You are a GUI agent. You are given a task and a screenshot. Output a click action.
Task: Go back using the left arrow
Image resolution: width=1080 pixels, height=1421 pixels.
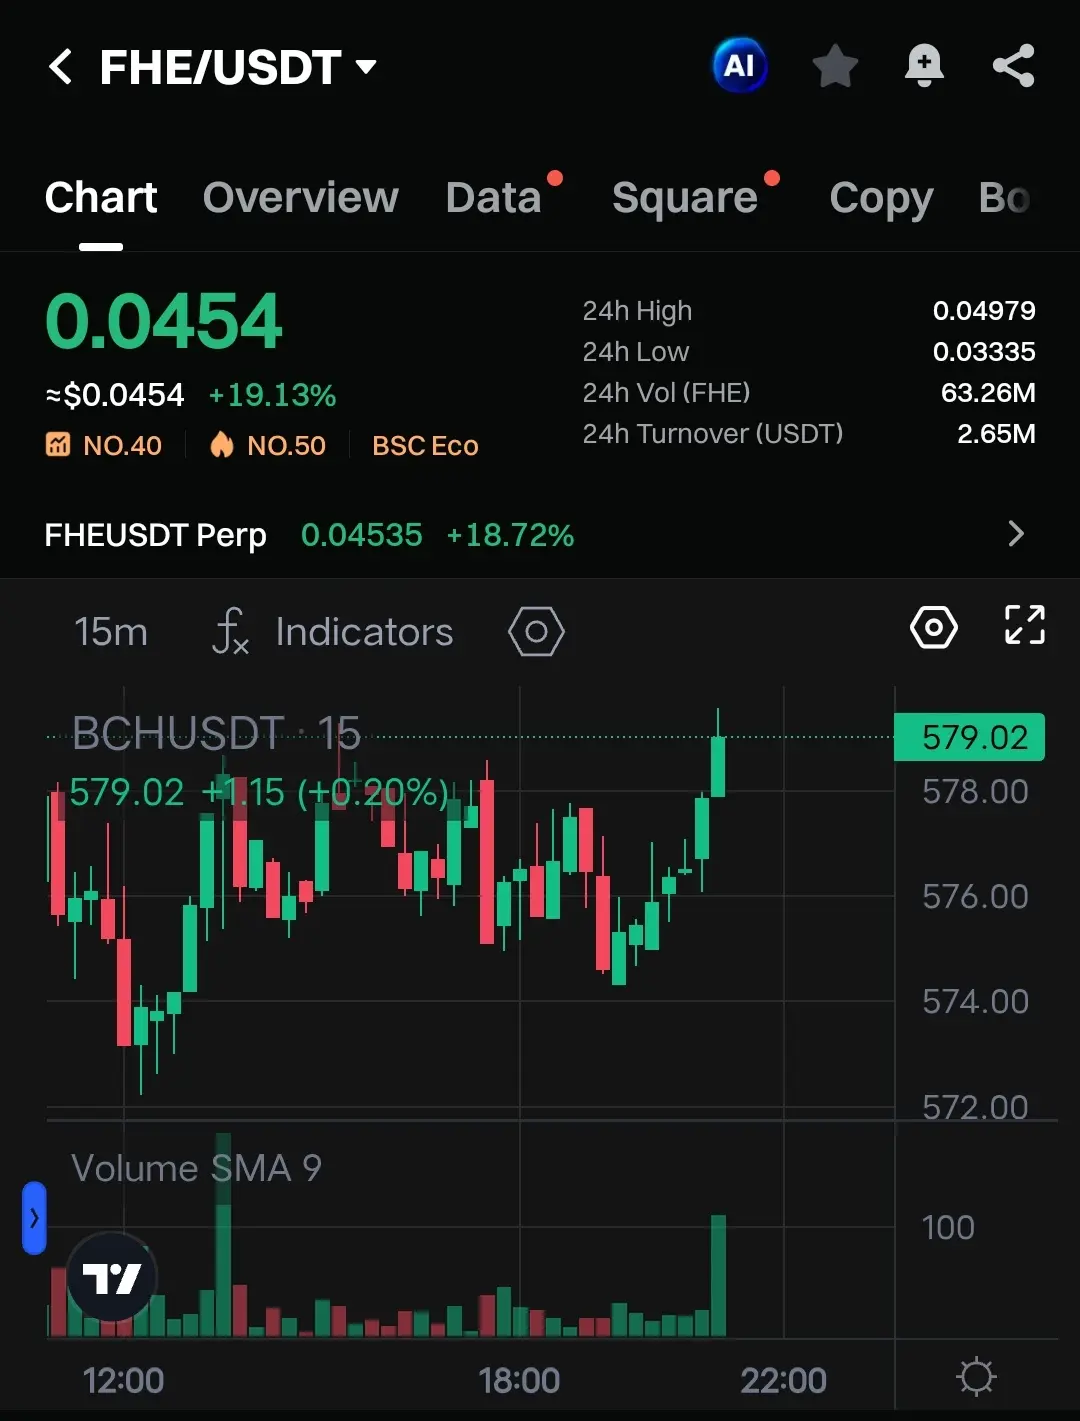pos(60,67)
